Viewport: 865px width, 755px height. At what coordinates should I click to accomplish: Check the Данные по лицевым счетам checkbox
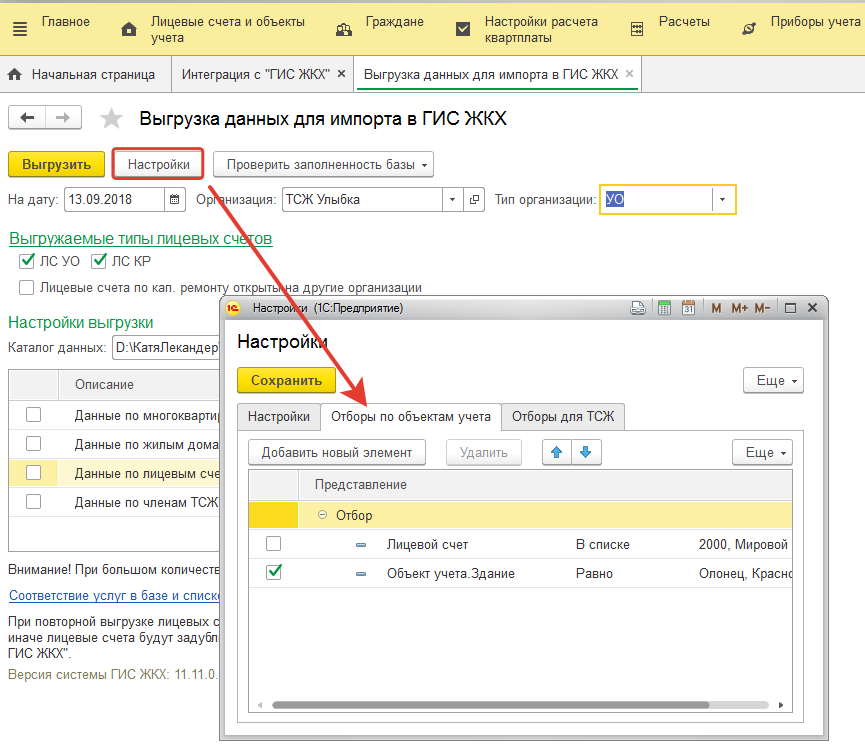point(34,473)
